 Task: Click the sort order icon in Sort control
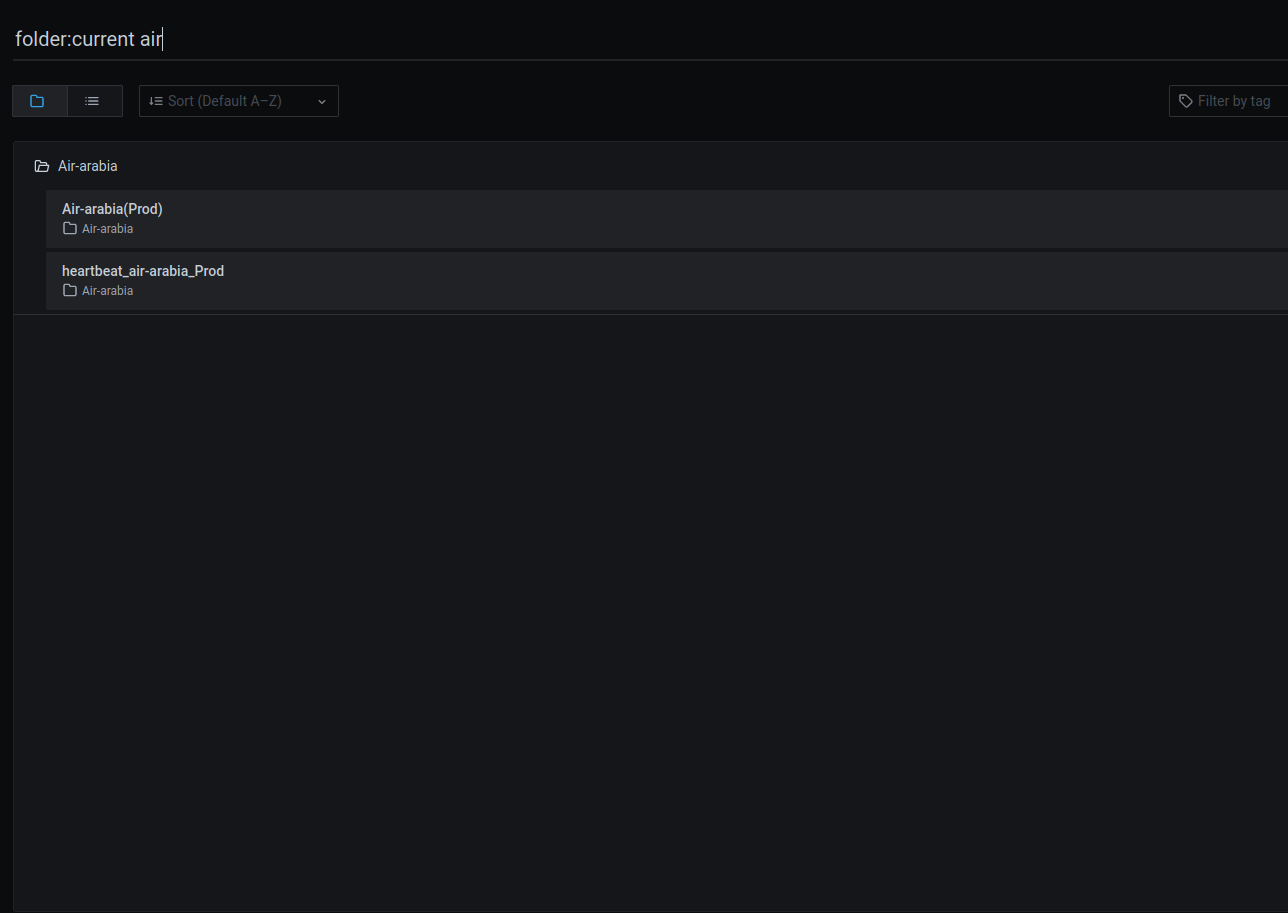pos(156,100)
